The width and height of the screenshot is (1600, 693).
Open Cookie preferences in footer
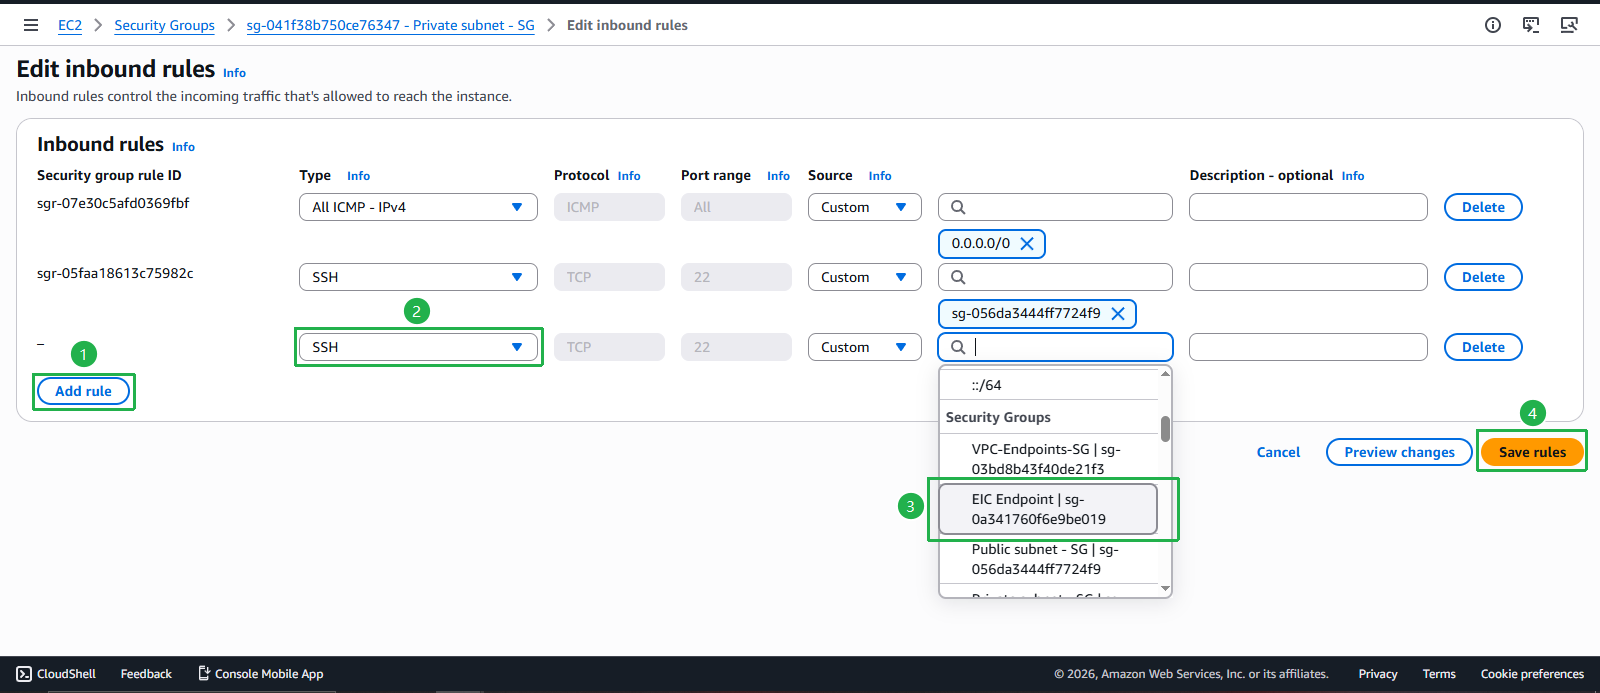coord(1532,674)
